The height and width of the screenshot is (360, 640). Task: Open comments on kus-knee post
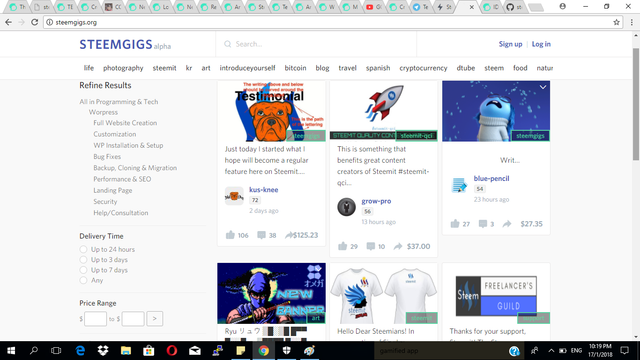coord(261,235)
